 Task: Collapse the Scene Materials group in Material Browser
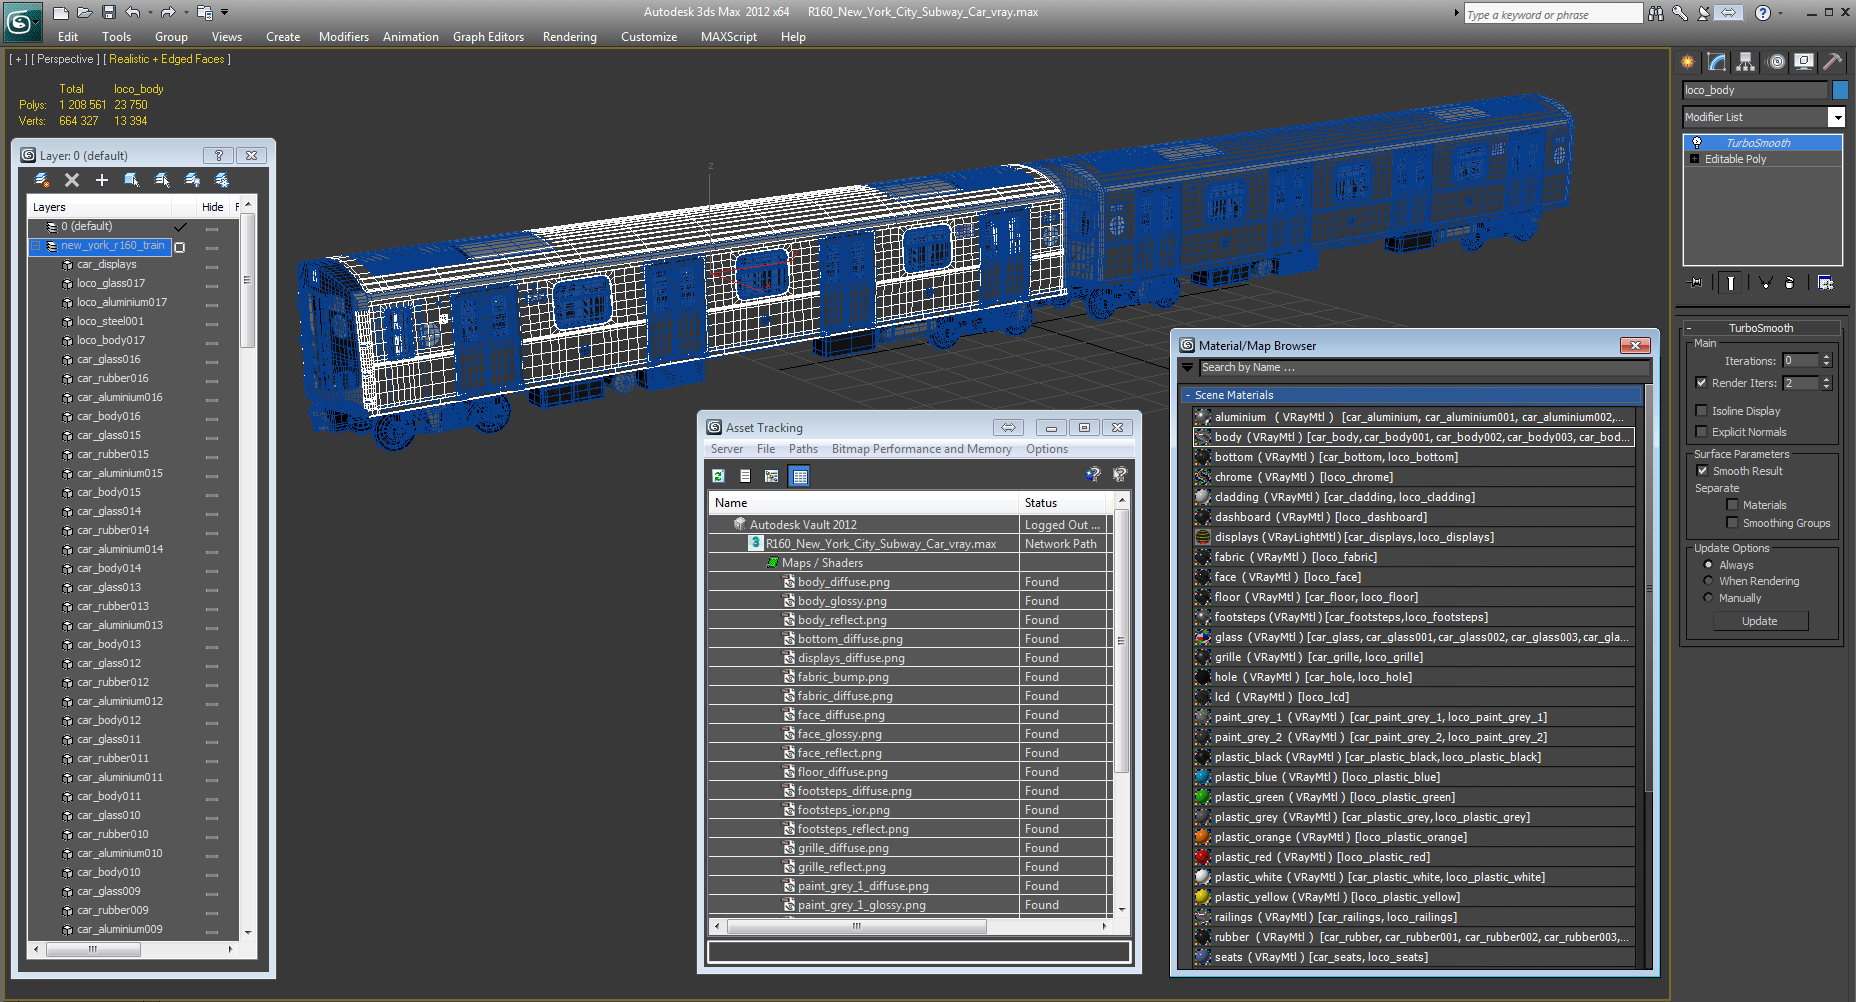click(x=1187, y=395)
